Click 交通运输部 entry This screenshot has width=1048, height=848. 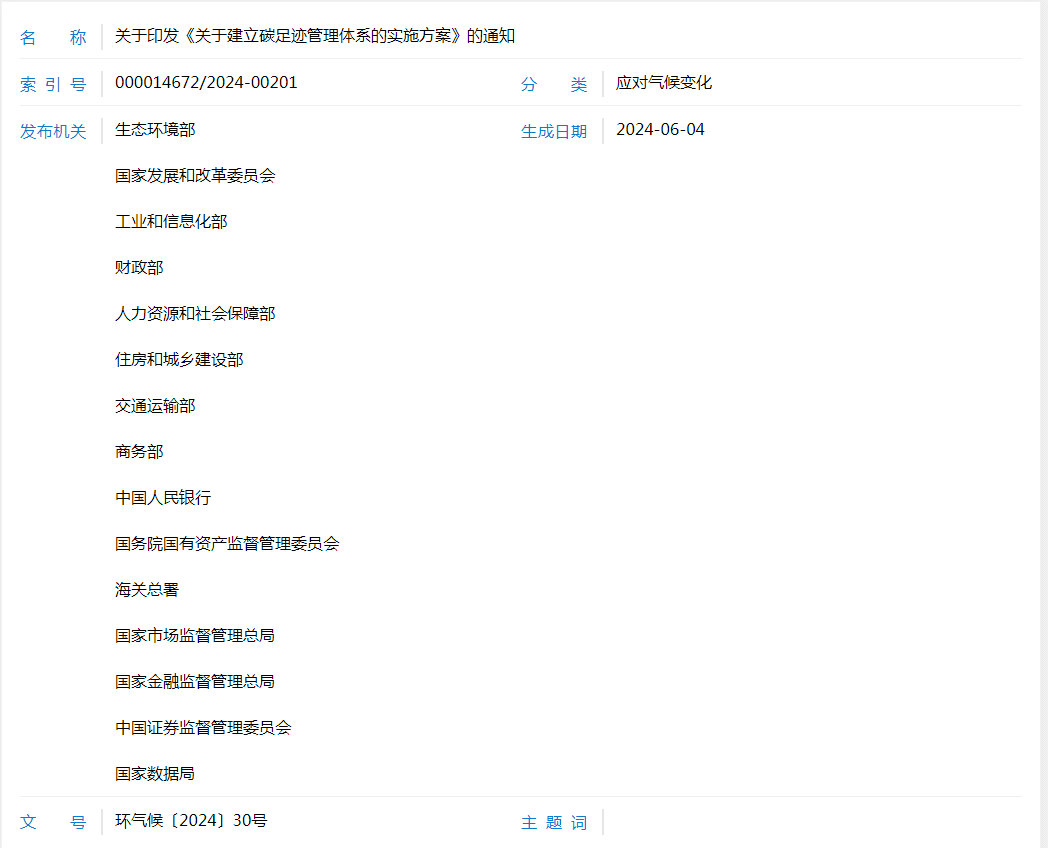point(155,406)
